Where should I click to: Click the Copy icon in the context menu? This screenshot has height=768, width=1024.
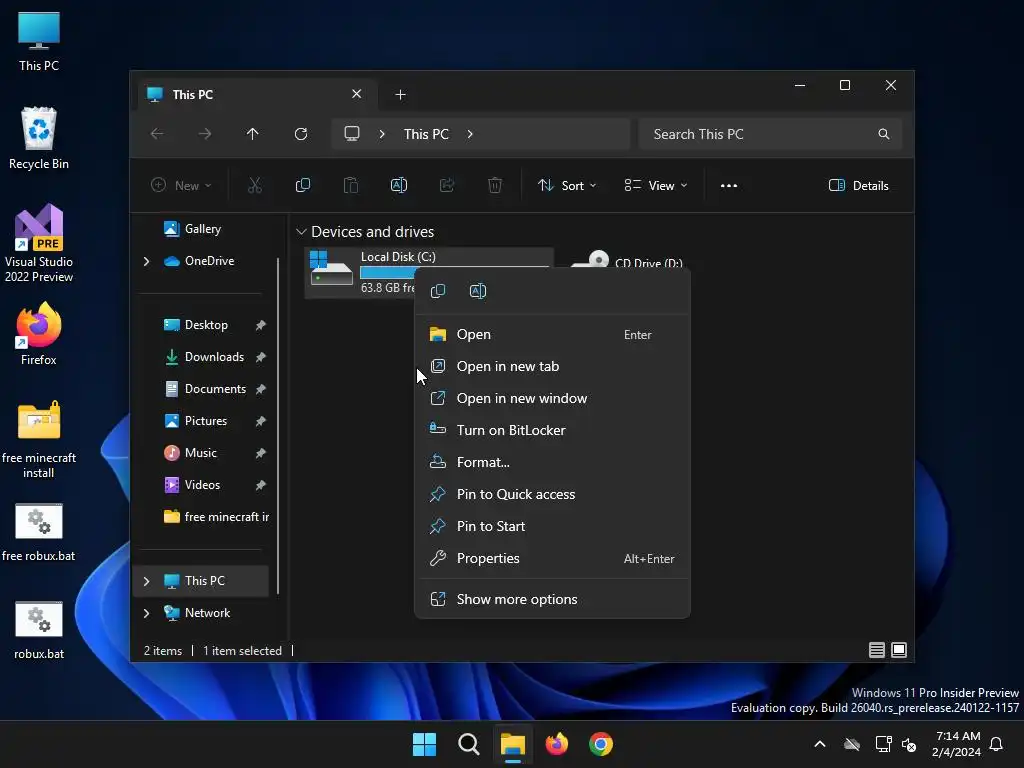coord(438,291)
